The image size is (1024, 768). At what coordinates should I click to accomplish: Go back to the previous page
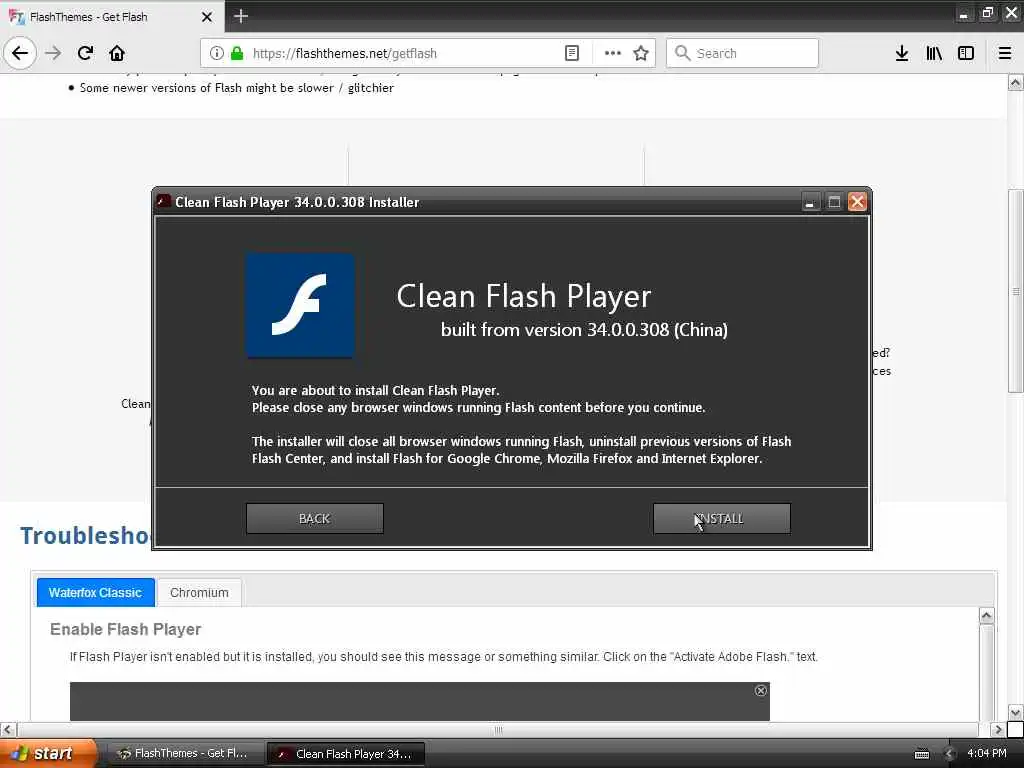[20, 53]
